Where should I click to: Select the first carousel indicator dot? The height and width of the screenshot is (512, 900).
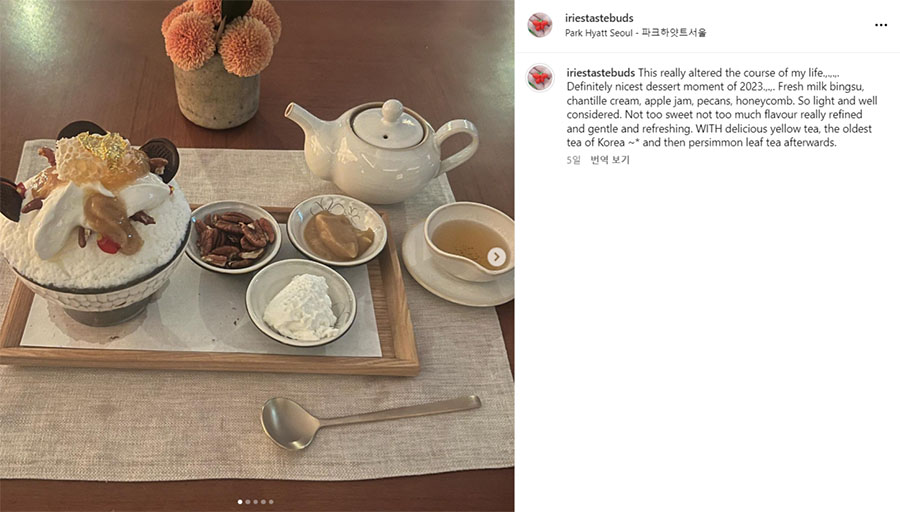[240, 502]
